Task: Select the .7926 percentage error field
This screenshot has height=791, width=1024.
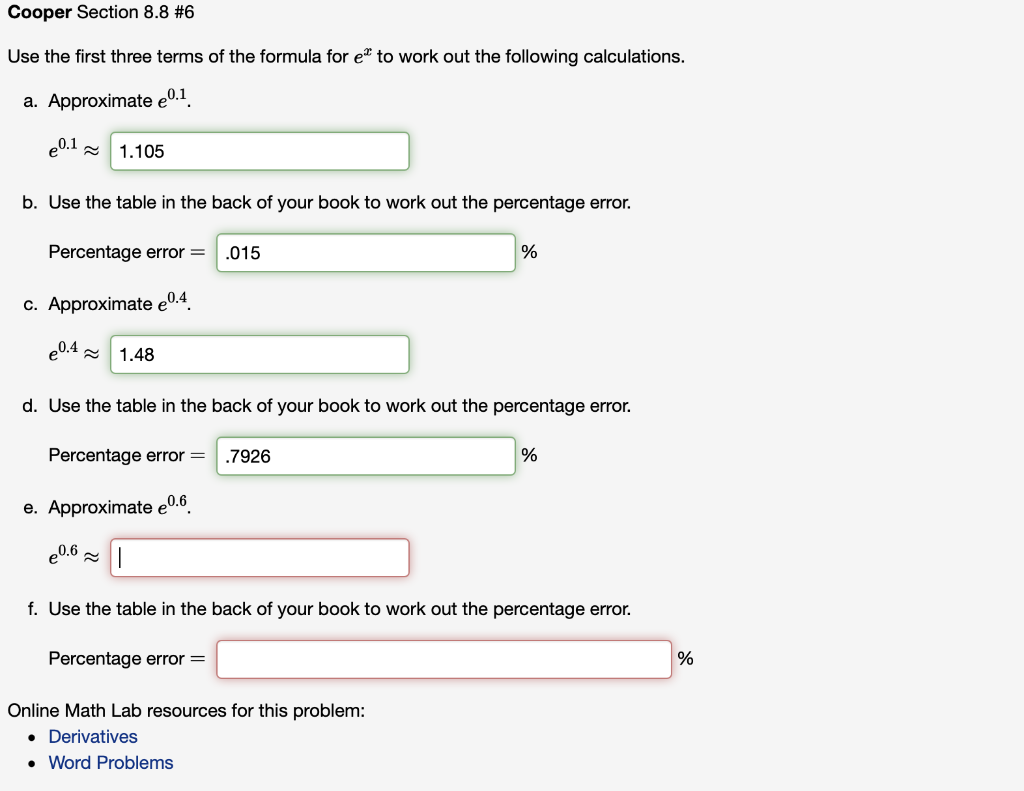Action: pos(365,455)
